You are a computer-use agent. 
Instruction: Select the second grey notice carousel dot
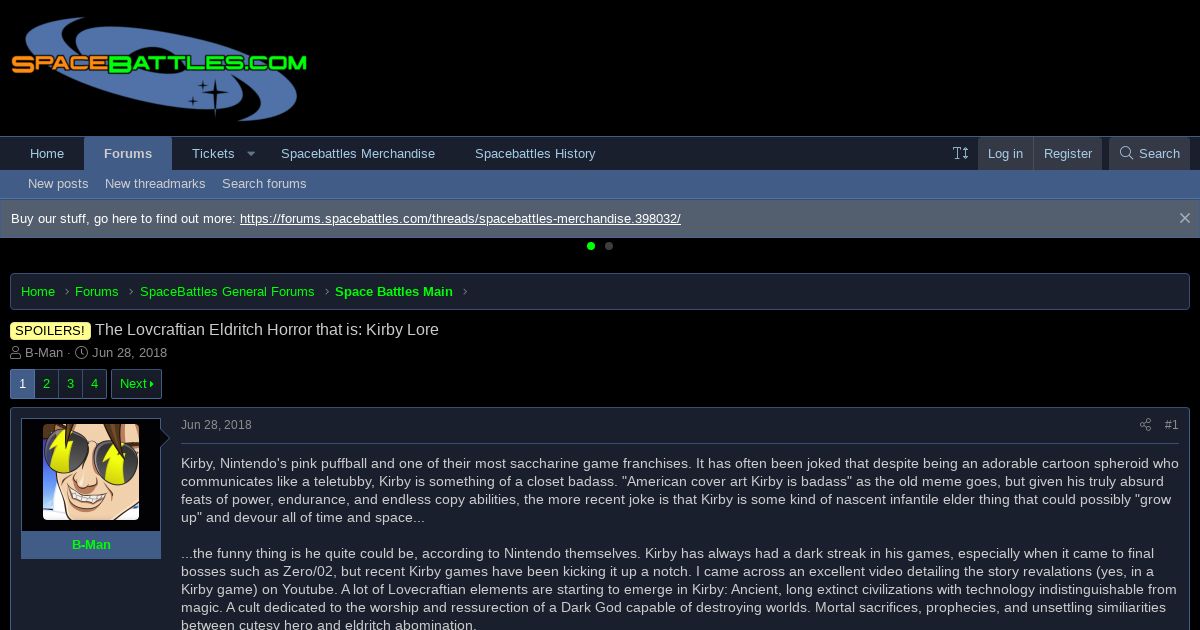[609, 246]
